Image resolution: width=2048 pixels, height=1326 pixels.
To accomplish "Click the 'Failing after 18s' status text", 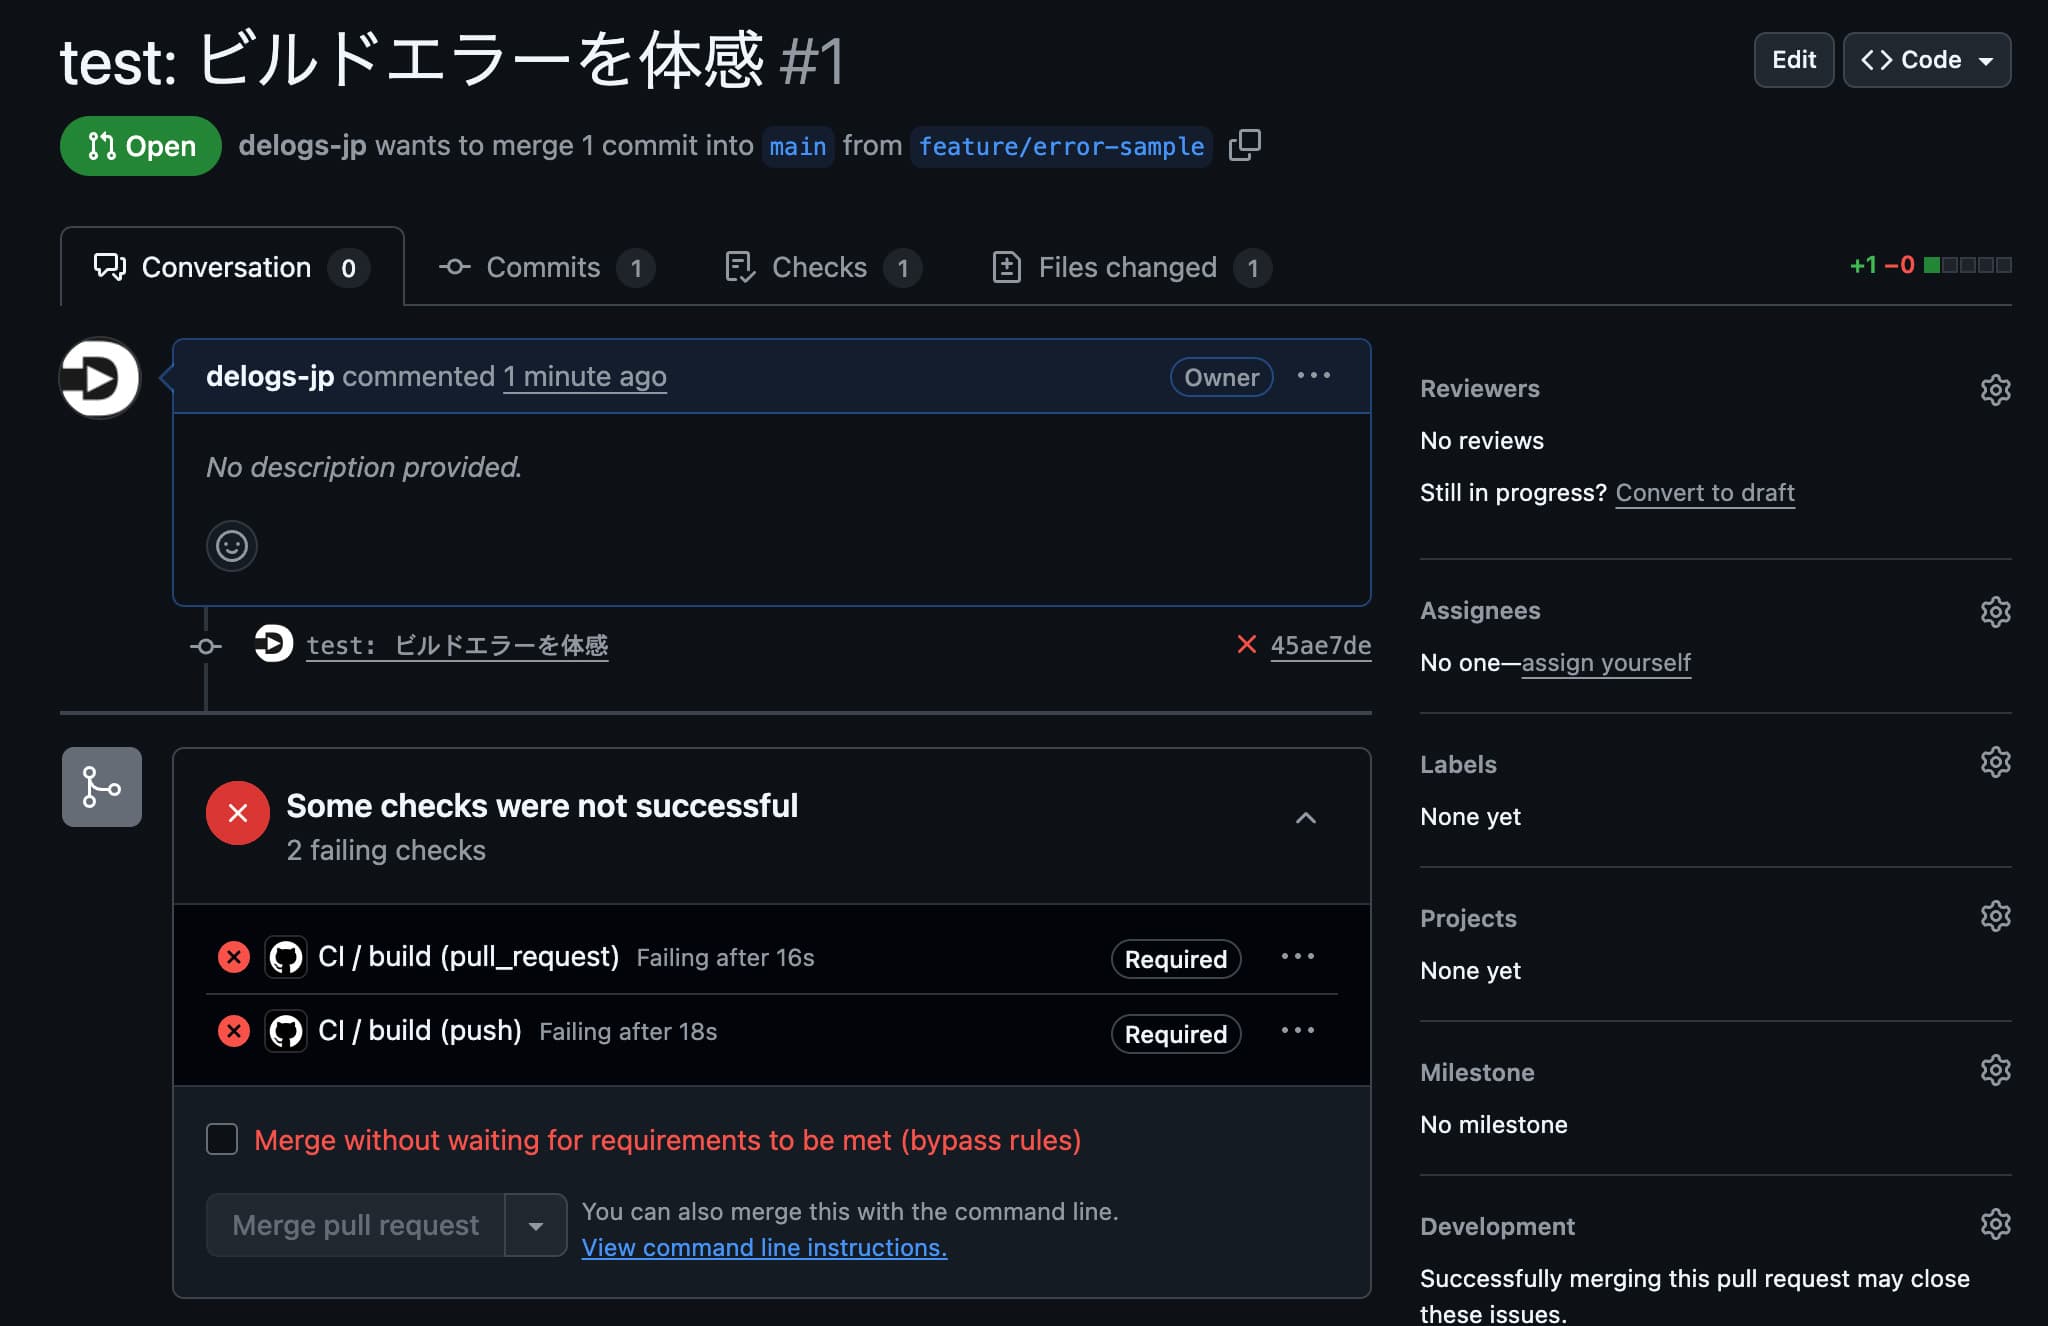I will pyautogui.click(x=628, y=1031).
